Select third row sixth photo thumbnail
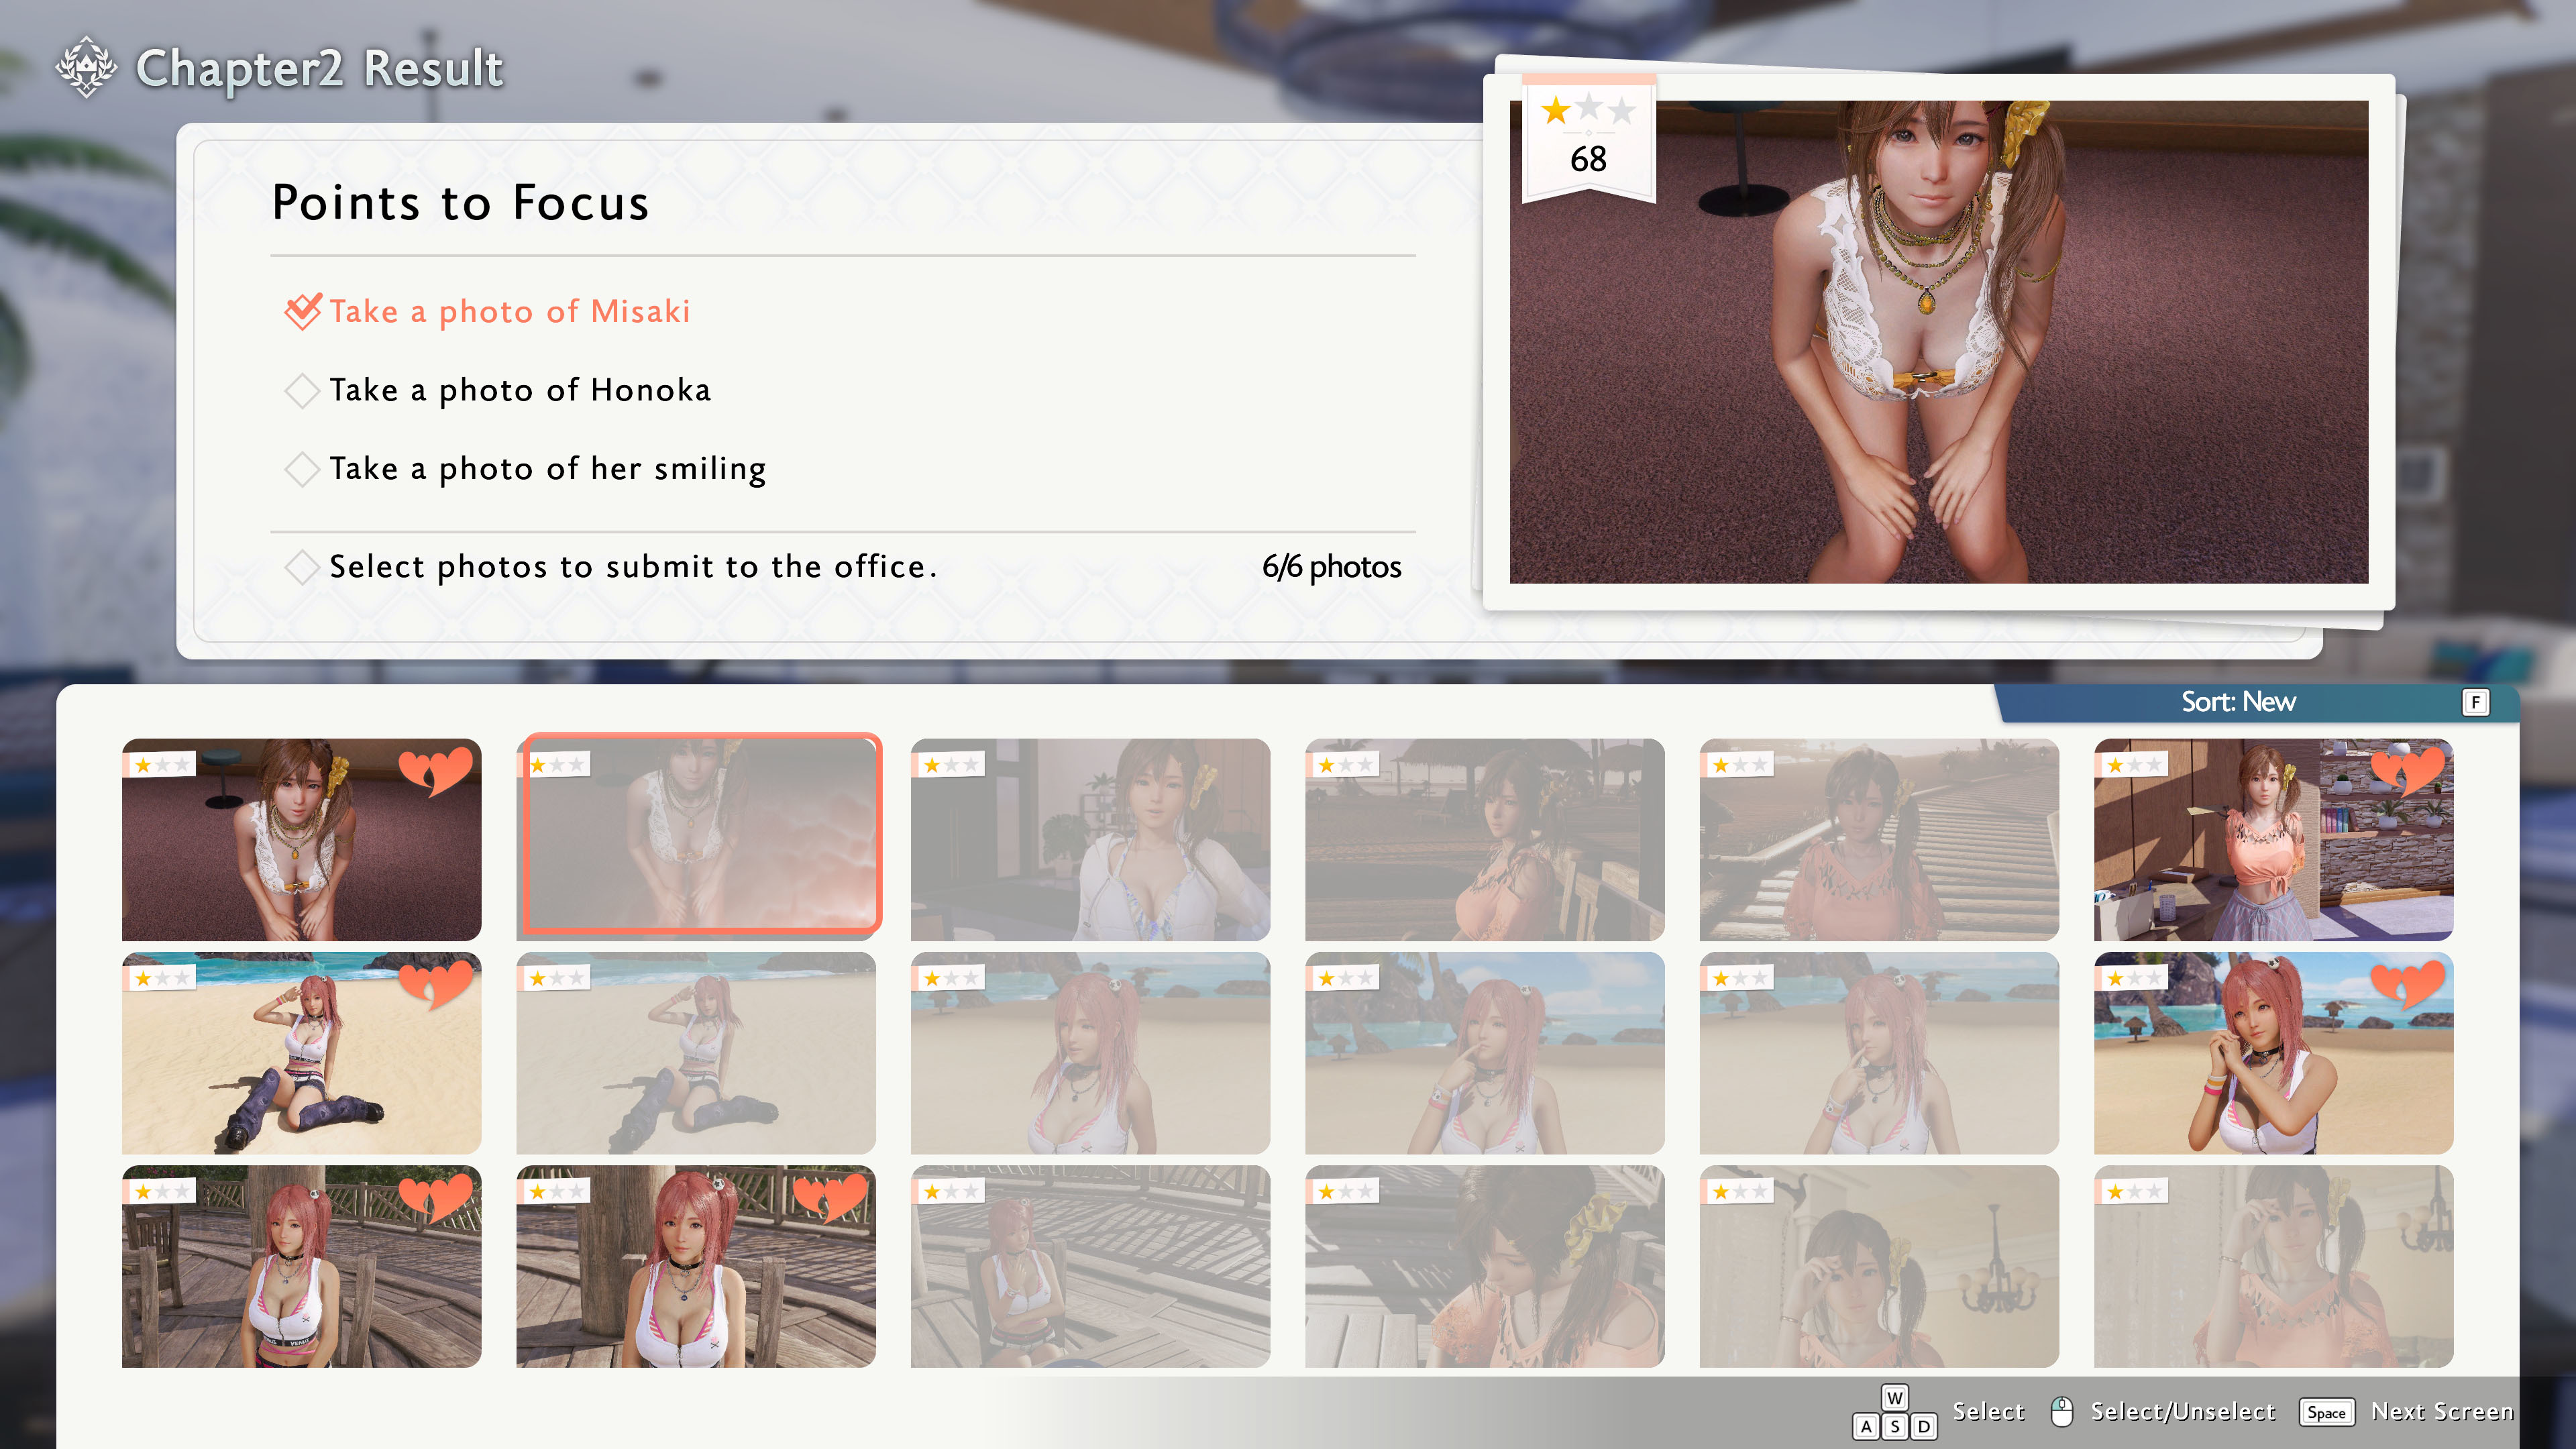This screenshot has height=1449, width=2576. pyautogui.click(x=2273, y=1266)
